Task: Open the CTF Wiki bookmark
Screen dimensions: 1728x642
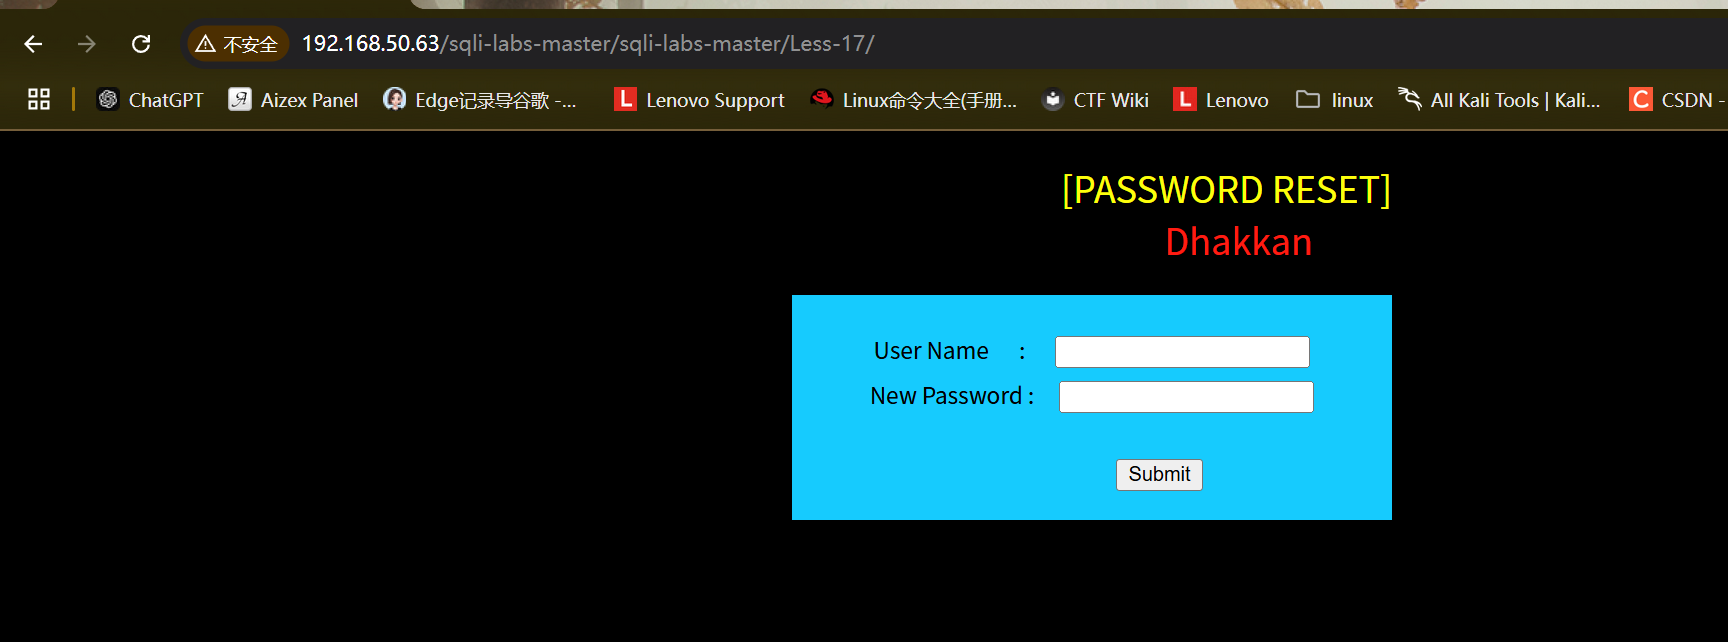Action: click(1096, 100)
